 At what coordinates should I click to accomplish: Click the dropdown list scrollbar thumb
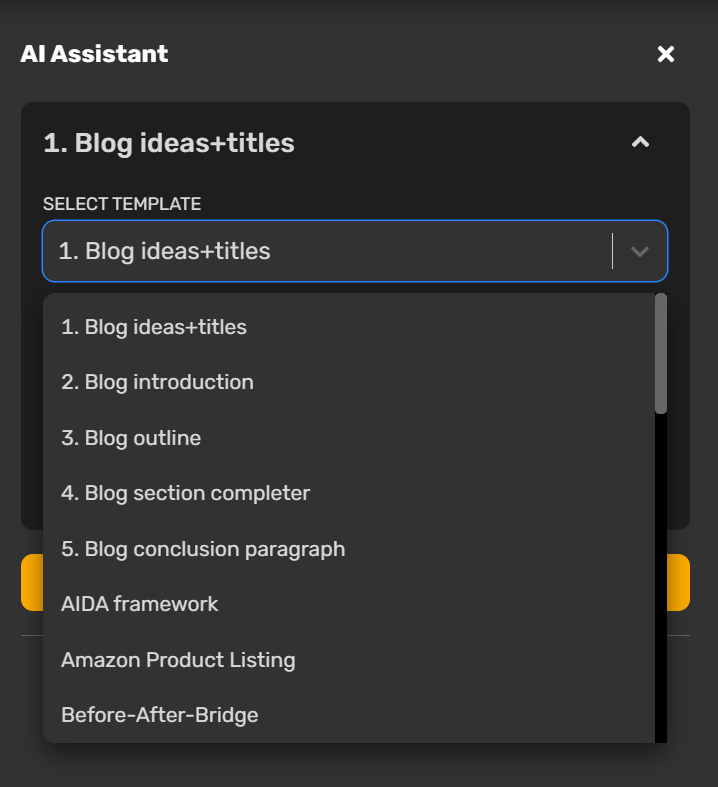pos(661,354)
